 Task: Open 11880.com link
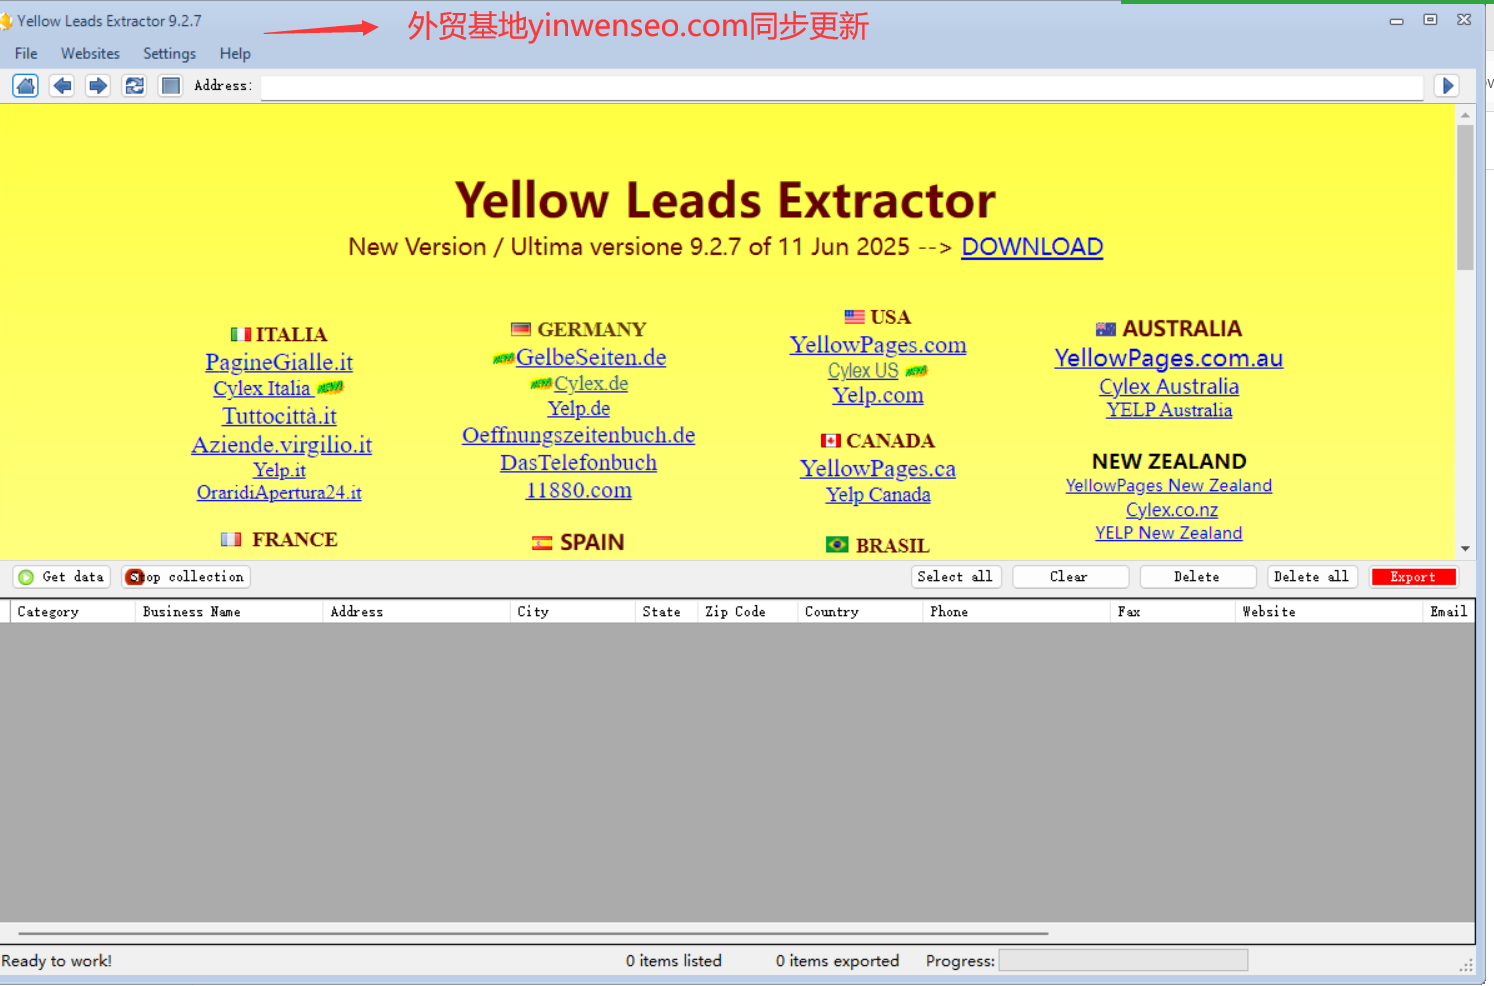[578, 490]
